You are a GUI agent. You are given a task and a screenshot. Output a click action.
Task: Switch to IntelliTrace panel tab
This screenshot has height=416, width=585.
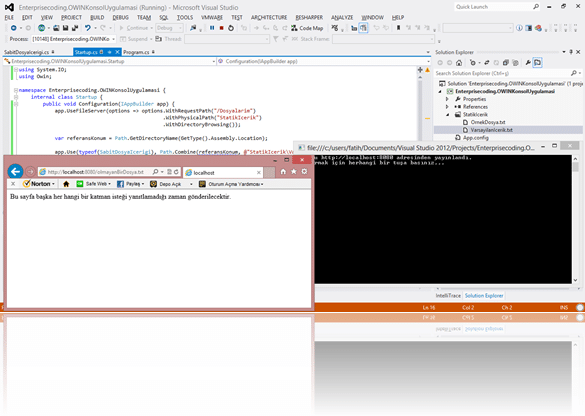click(x=448, y=295)
